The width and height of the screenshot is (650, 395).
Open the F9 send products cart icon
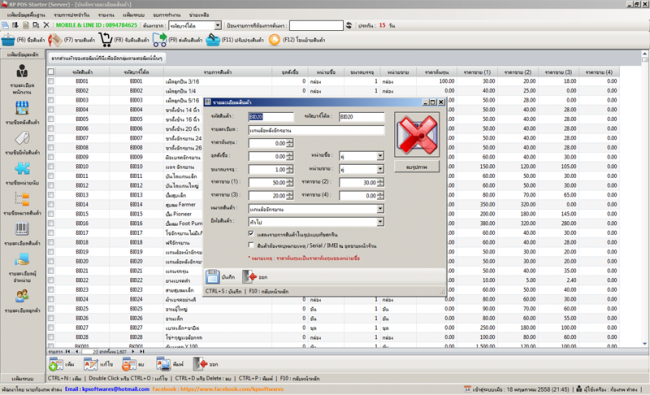coord(160,40)
